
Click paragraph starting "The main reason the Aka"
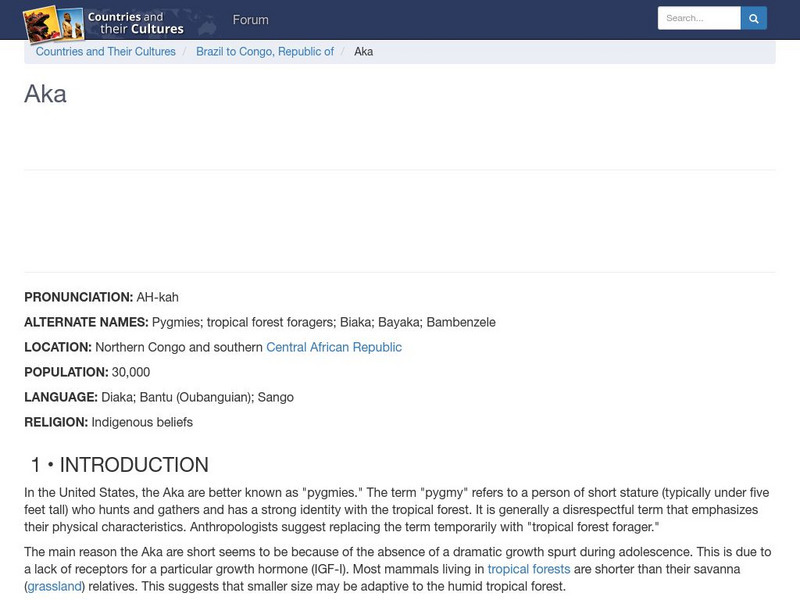[x=397, y=569]
